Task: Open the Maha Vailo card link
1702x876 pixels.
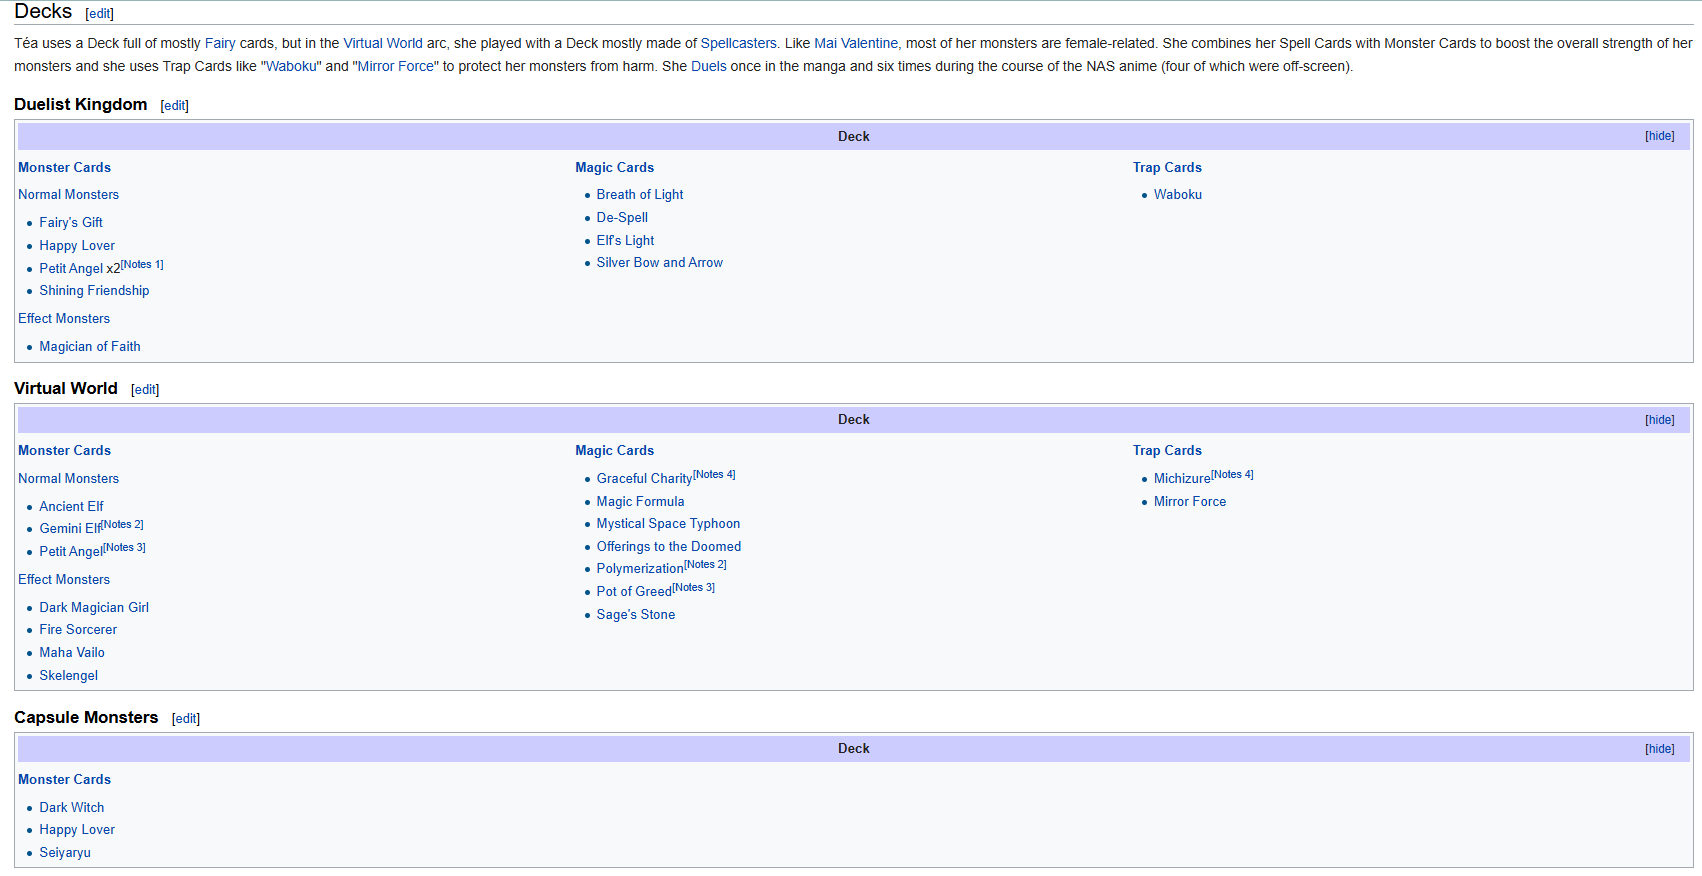Action: [72, 653]
